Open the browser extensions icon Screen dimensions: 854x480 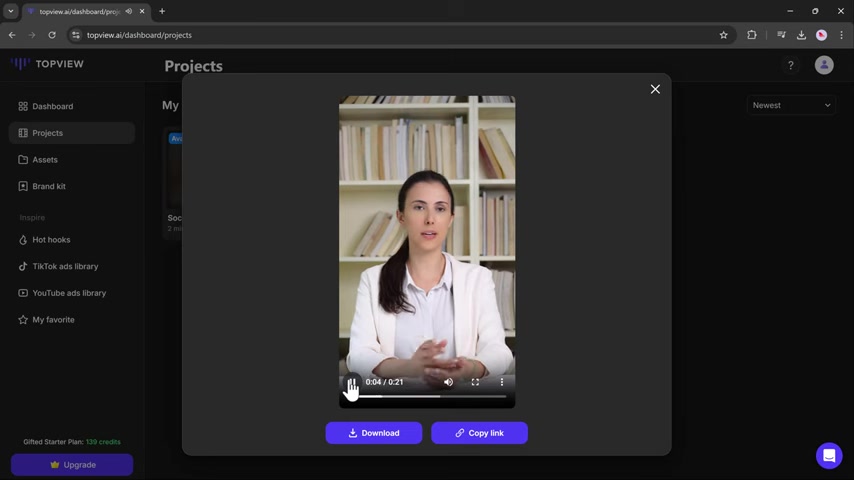752,35
